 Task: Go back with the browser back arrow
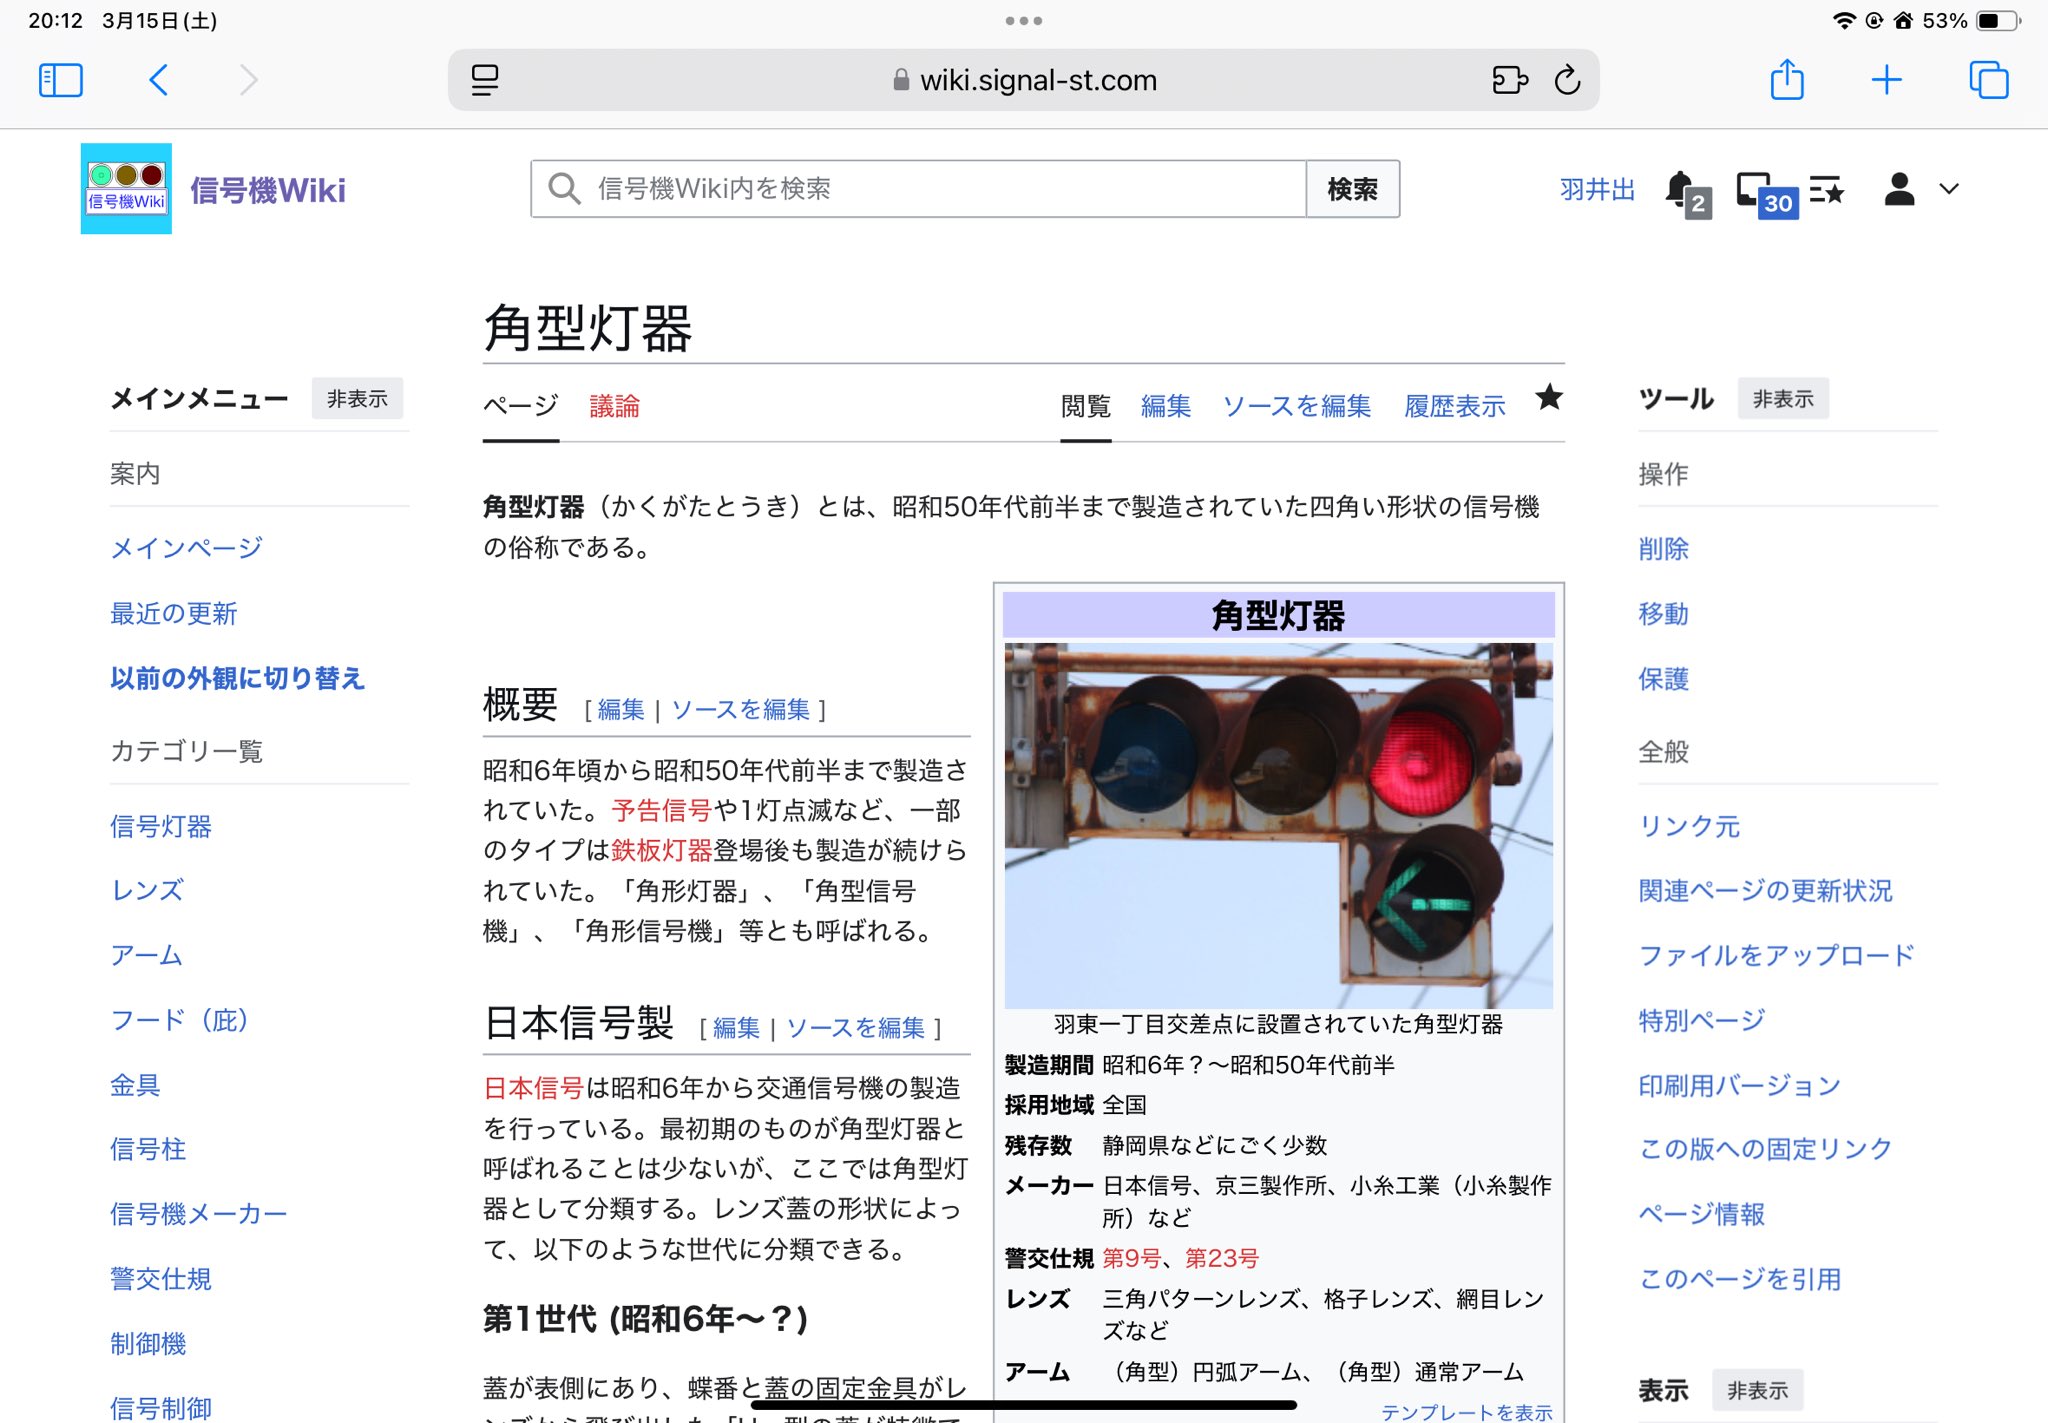coord(158,80)
